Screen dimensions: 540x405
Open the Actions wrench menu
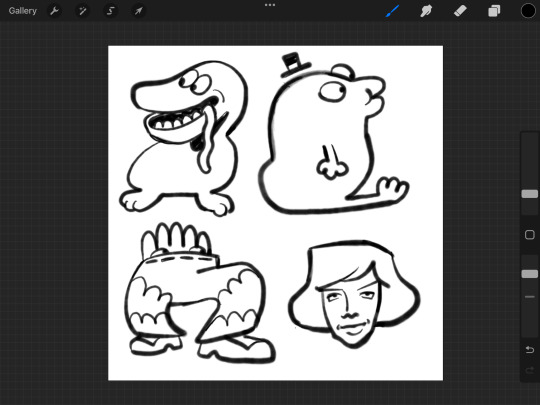coord(54,11)
